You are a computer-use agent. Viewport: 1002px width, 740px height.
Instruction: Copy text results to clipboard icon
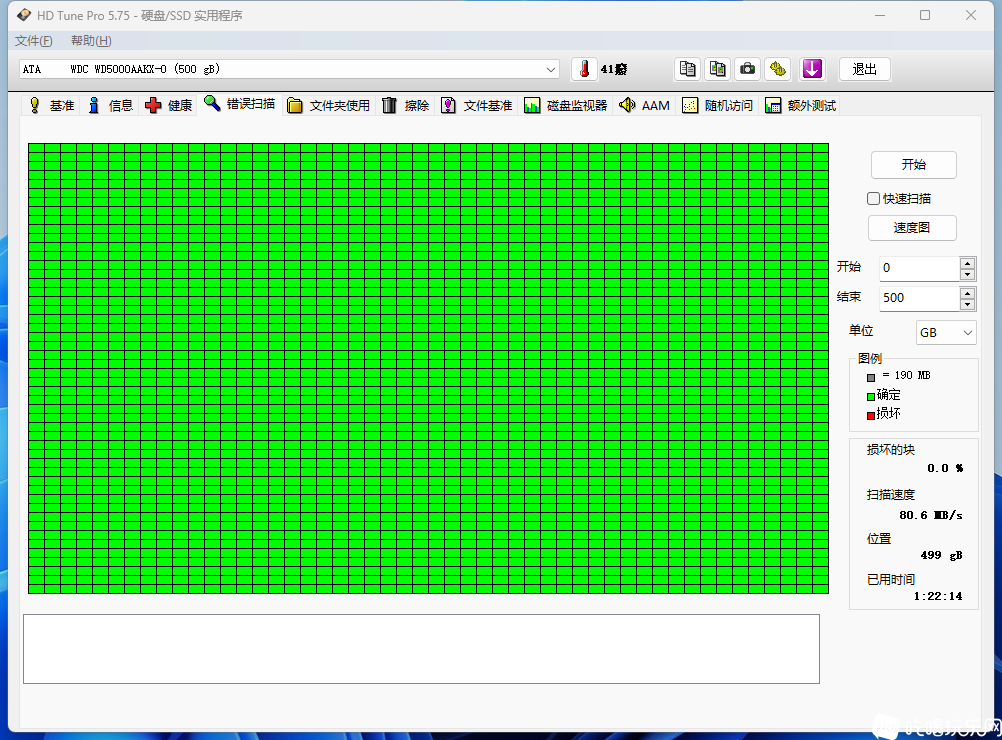tap(688, 69)
